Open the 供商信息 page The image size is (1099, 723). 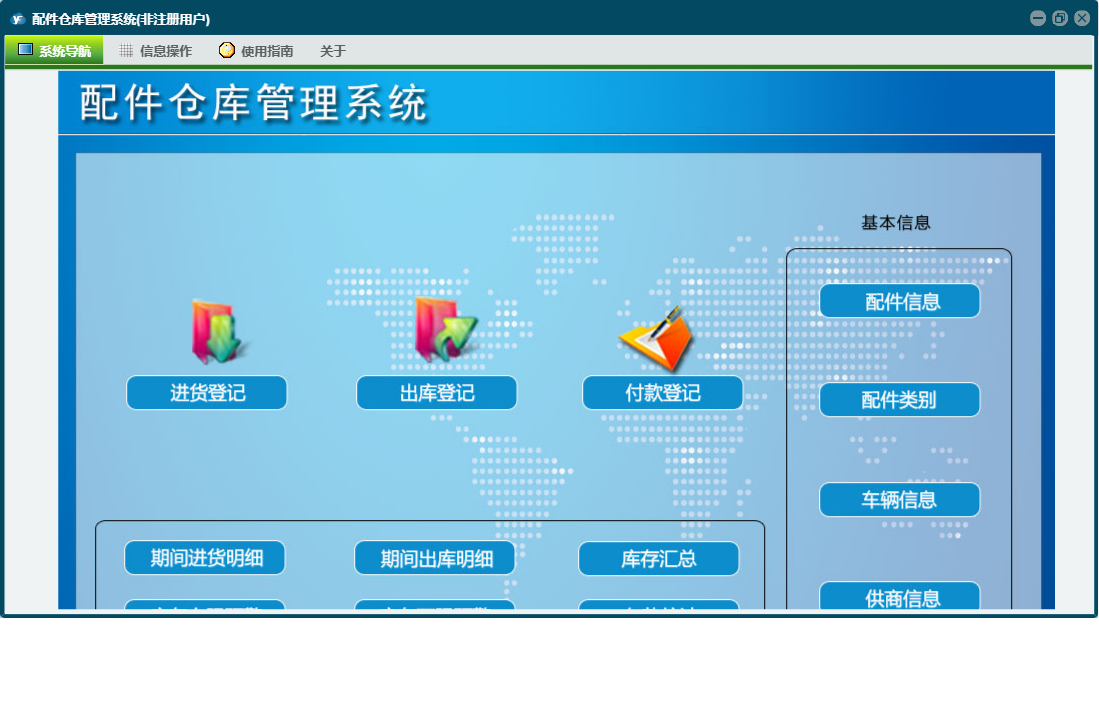point(899,597)
